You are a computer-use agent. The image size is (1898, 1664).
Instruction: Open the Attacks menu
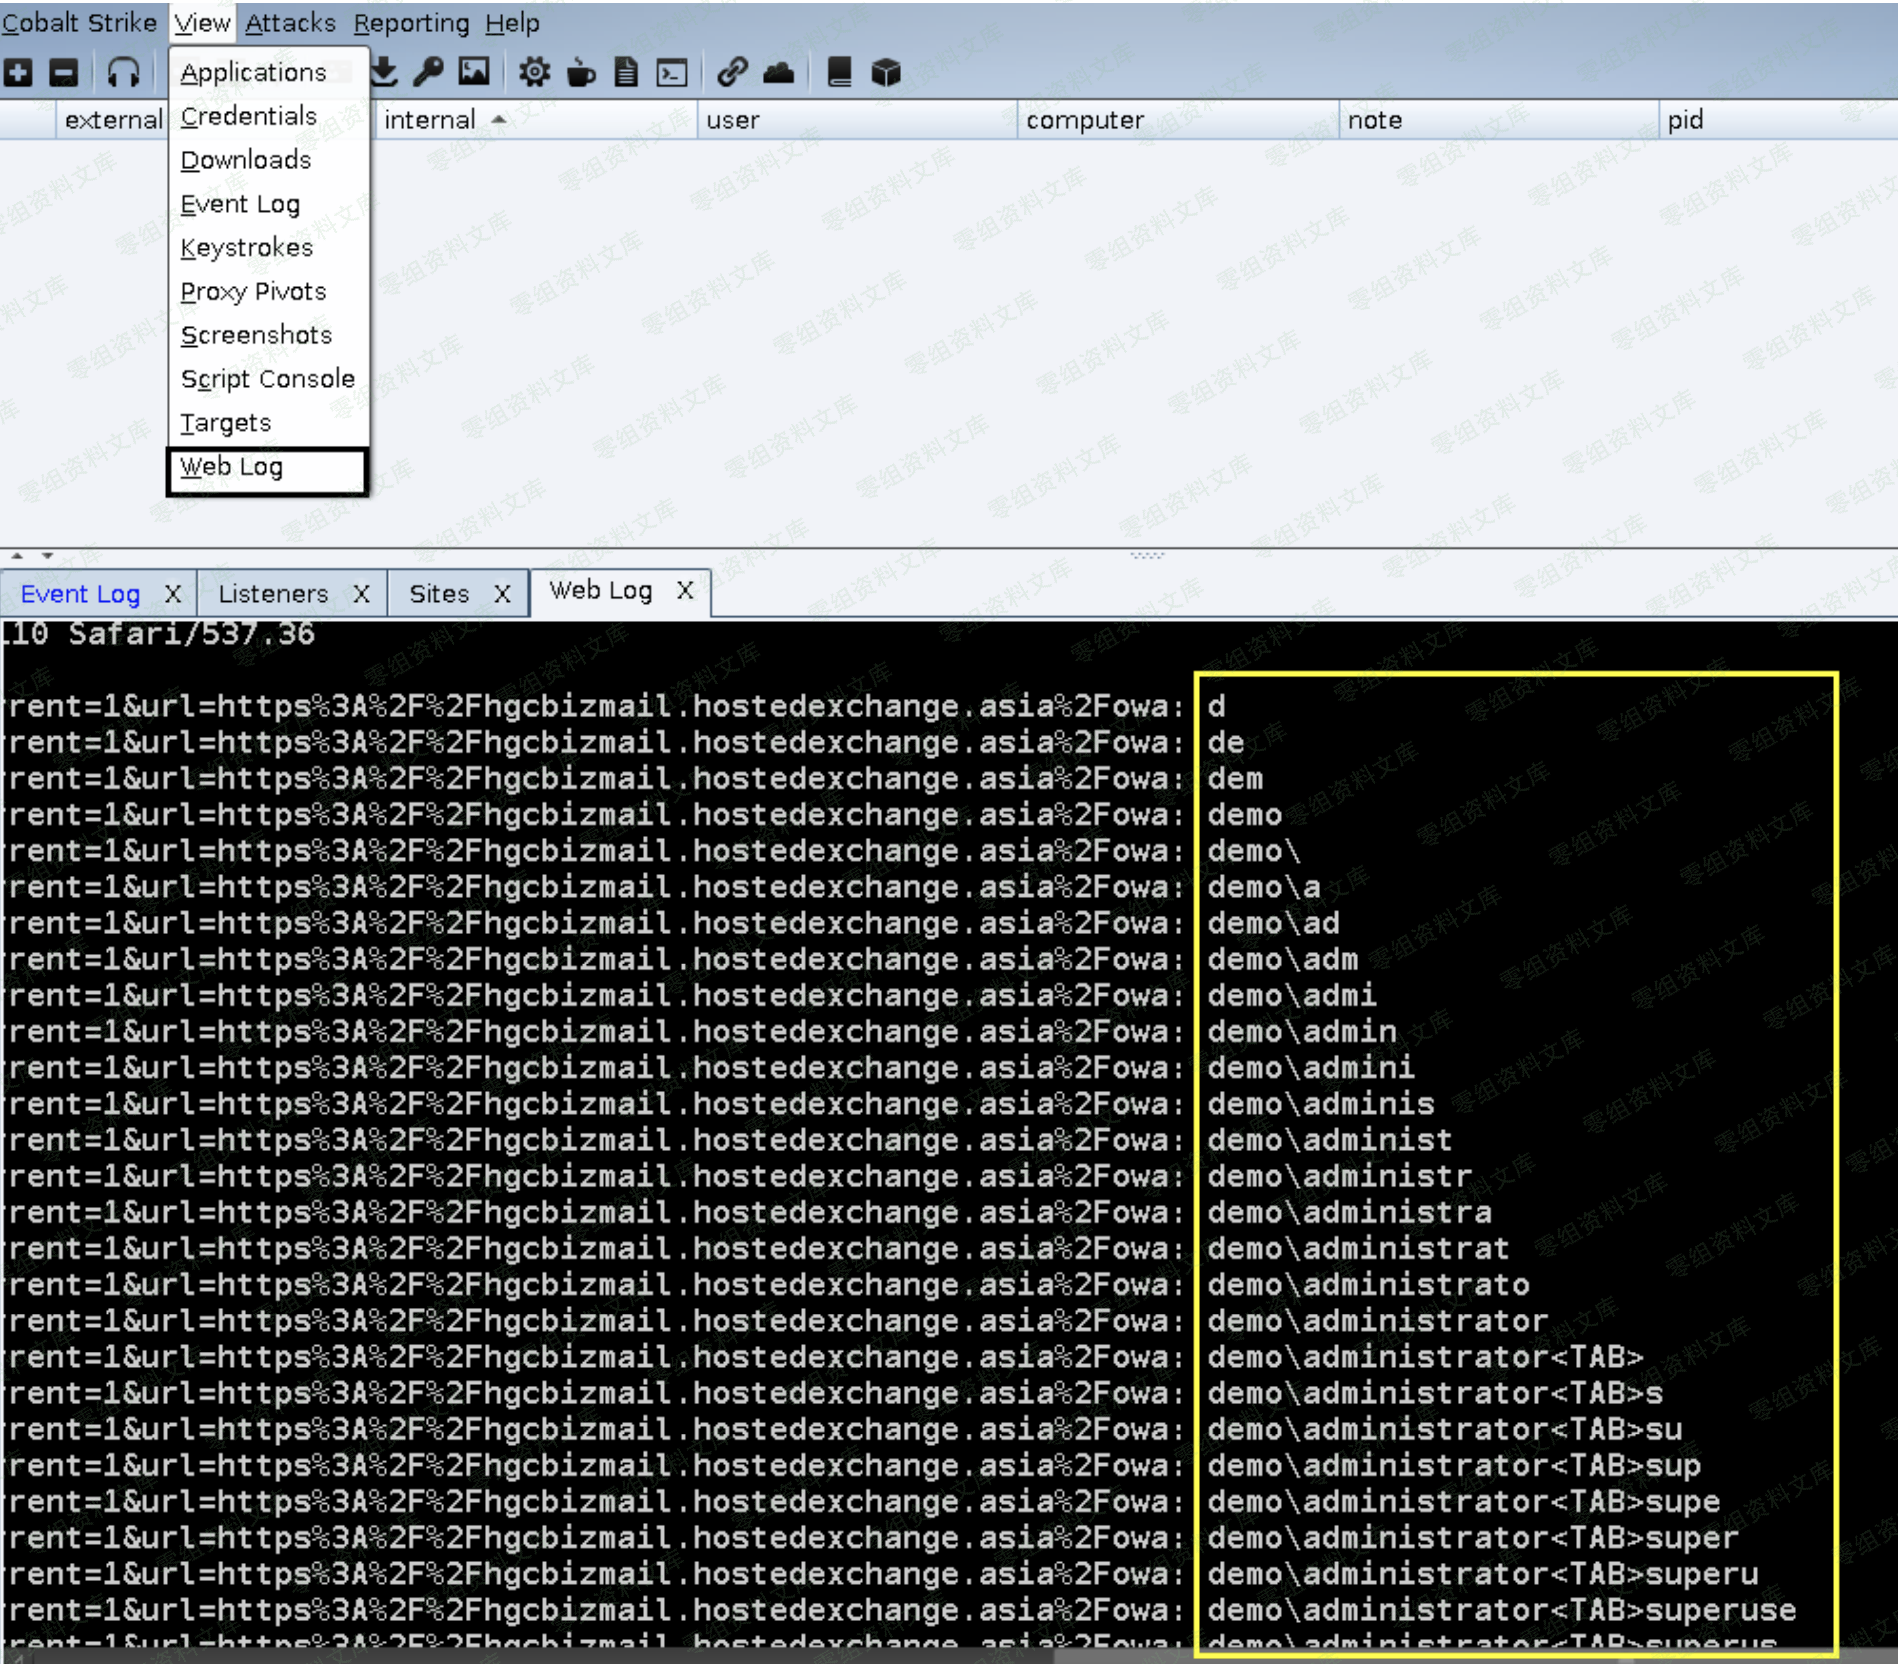click(x=290, y=23)
